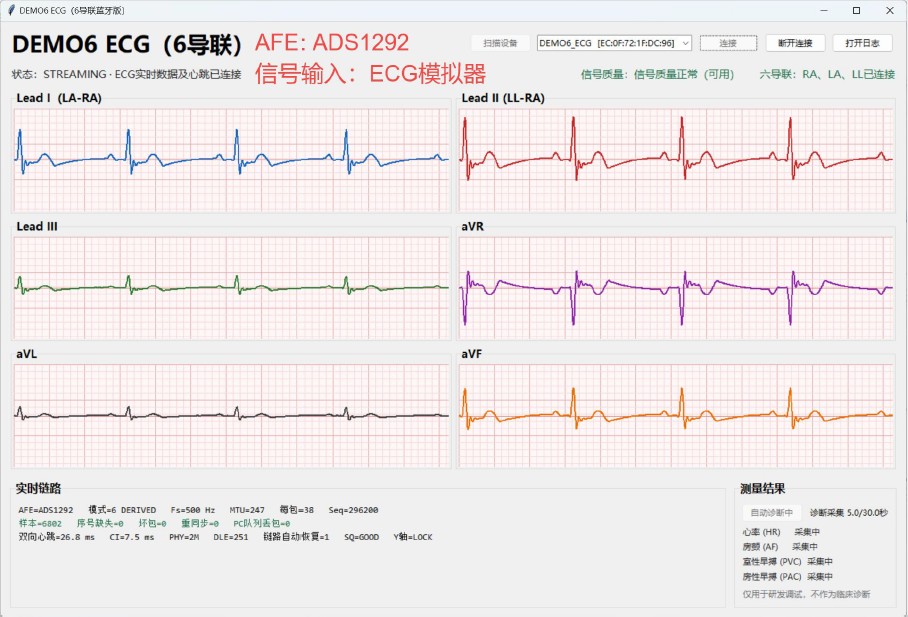This screenshot has height=617, width=908.
Task: Click the aVR waveform chart
Action: 676,288
